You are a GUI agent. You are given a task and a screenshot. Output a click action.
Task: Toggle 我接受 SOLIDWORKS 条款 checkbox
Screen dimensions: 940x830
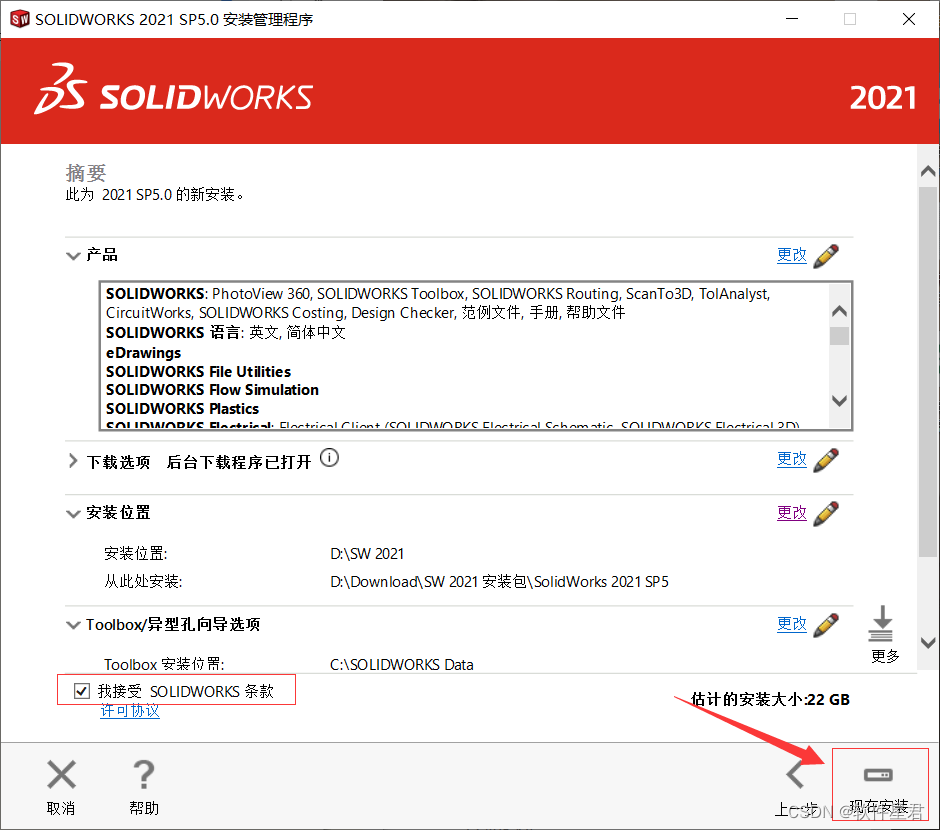pos(82,691)
